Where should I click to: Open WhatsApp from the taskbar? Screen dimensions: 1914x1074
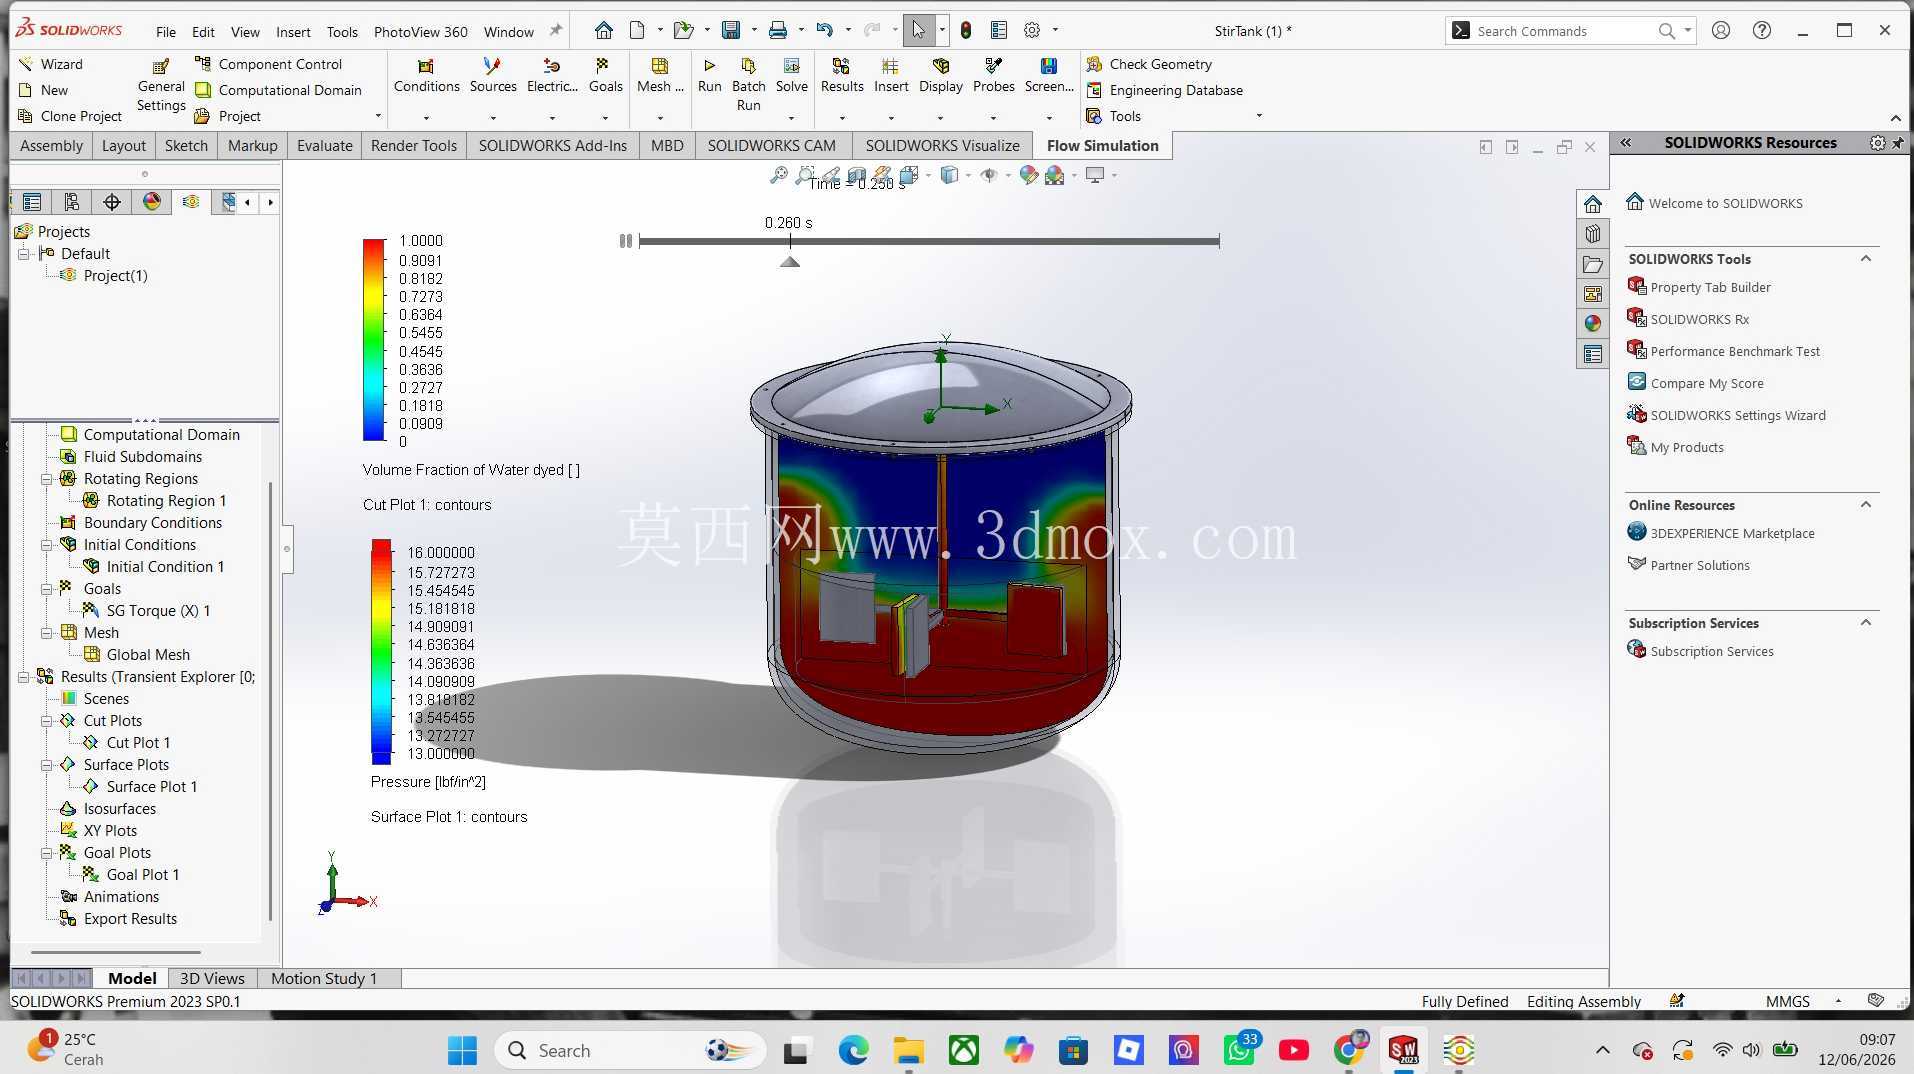pyautogui.click(x=1240, y=1050)
